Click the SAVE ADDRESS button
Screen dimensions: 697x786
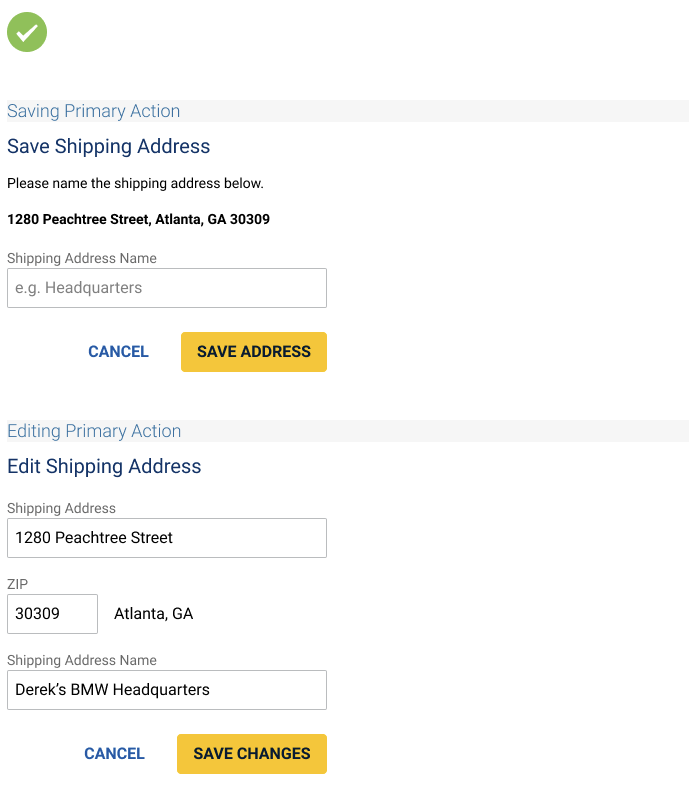[254, 352]
